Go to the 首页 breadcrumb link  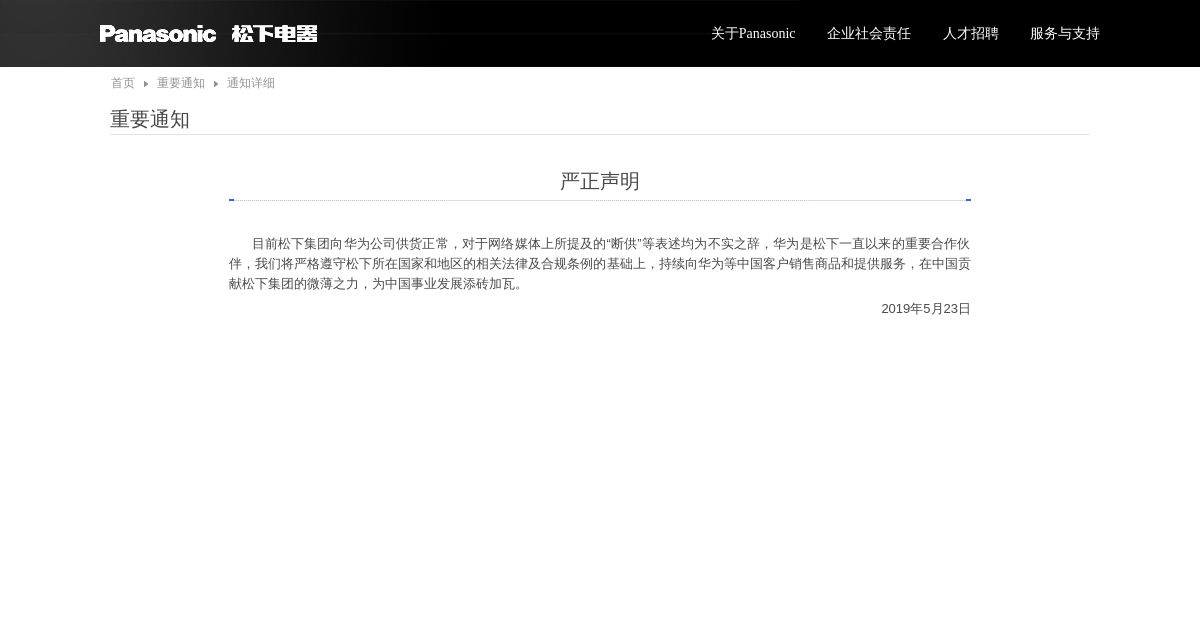point(123,83)
